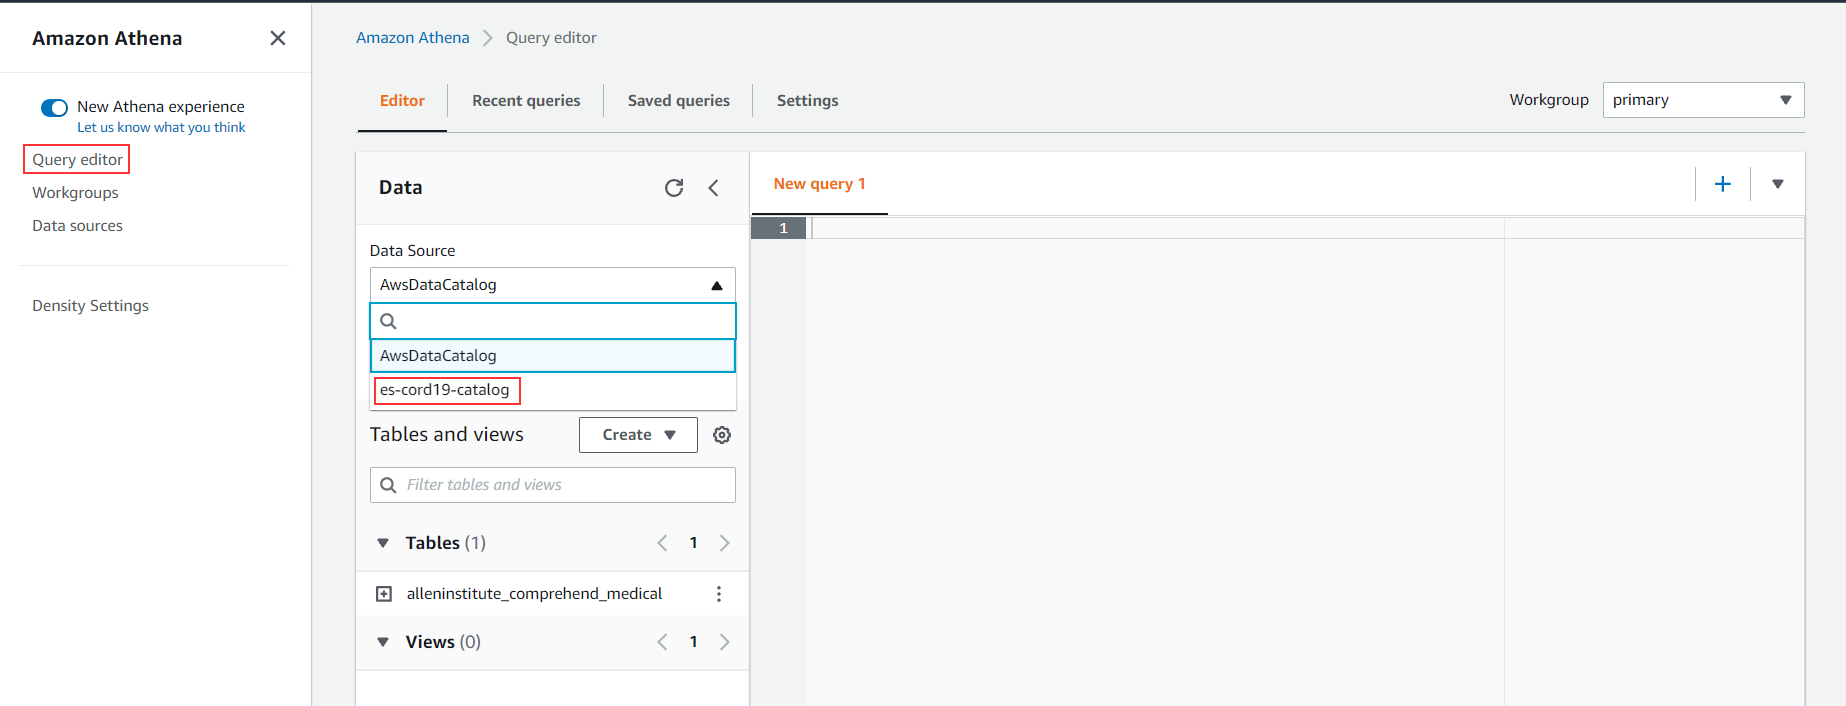Collapse the Views section
Image resolution: width=1846 pixels, height=706 pixels.
point(382,642)
